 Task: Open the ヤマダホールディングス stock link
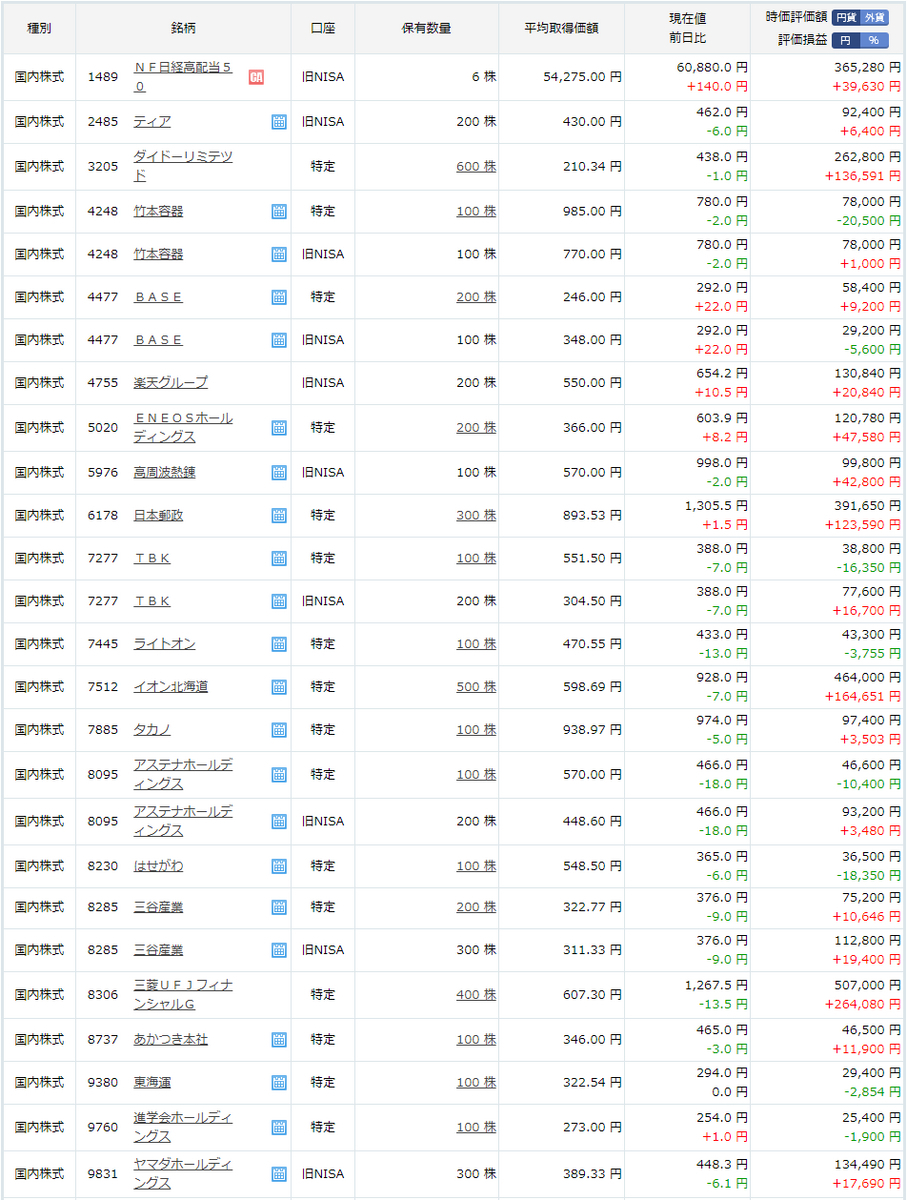tap(183, 1174)
